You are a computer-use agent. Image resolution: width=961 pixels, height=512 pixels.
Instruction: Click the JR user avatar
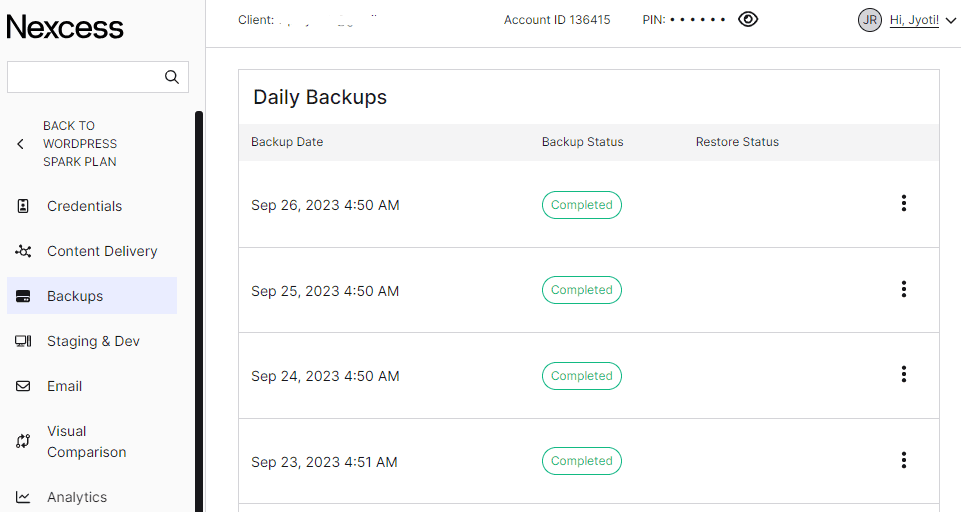(x=870, y=20)
